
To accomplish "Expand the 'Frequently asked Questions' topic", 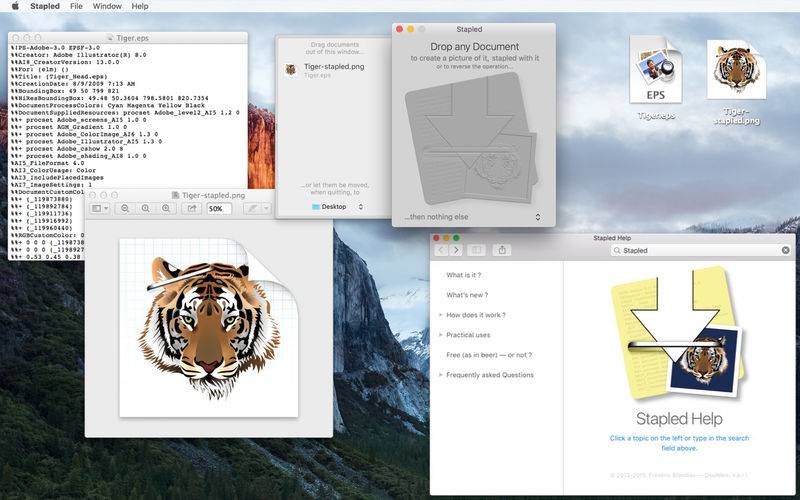I will 440,374.
